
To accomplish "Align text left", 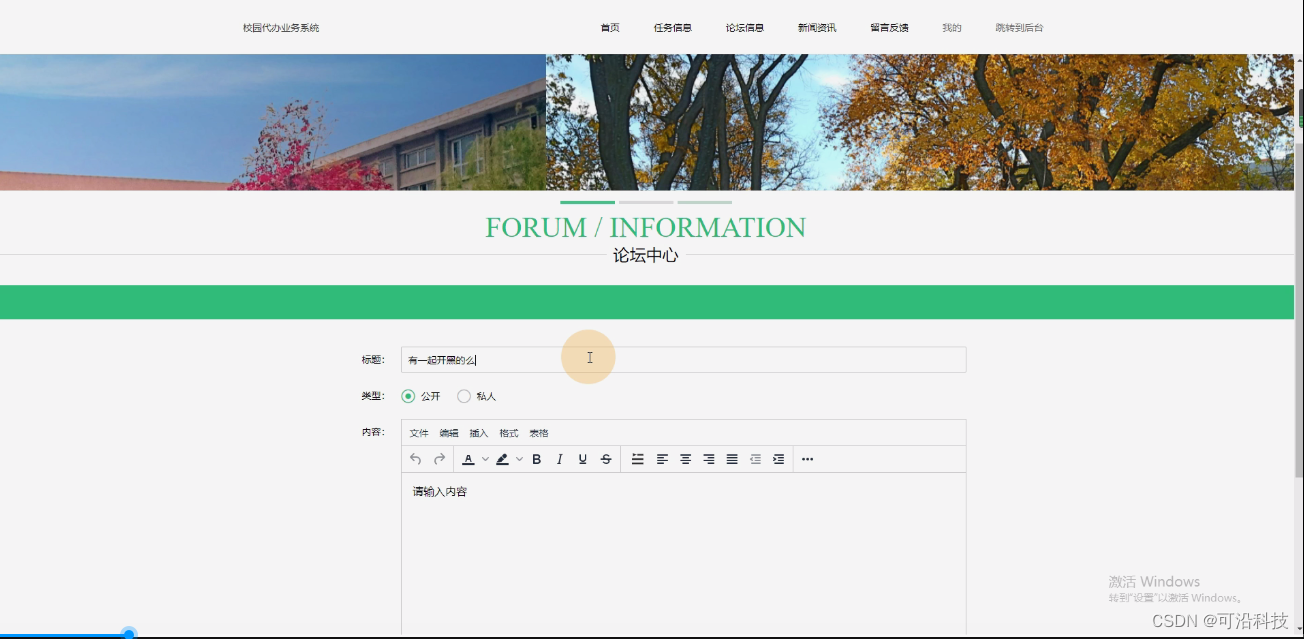I will pyautogui.click(x=662, y=459).
